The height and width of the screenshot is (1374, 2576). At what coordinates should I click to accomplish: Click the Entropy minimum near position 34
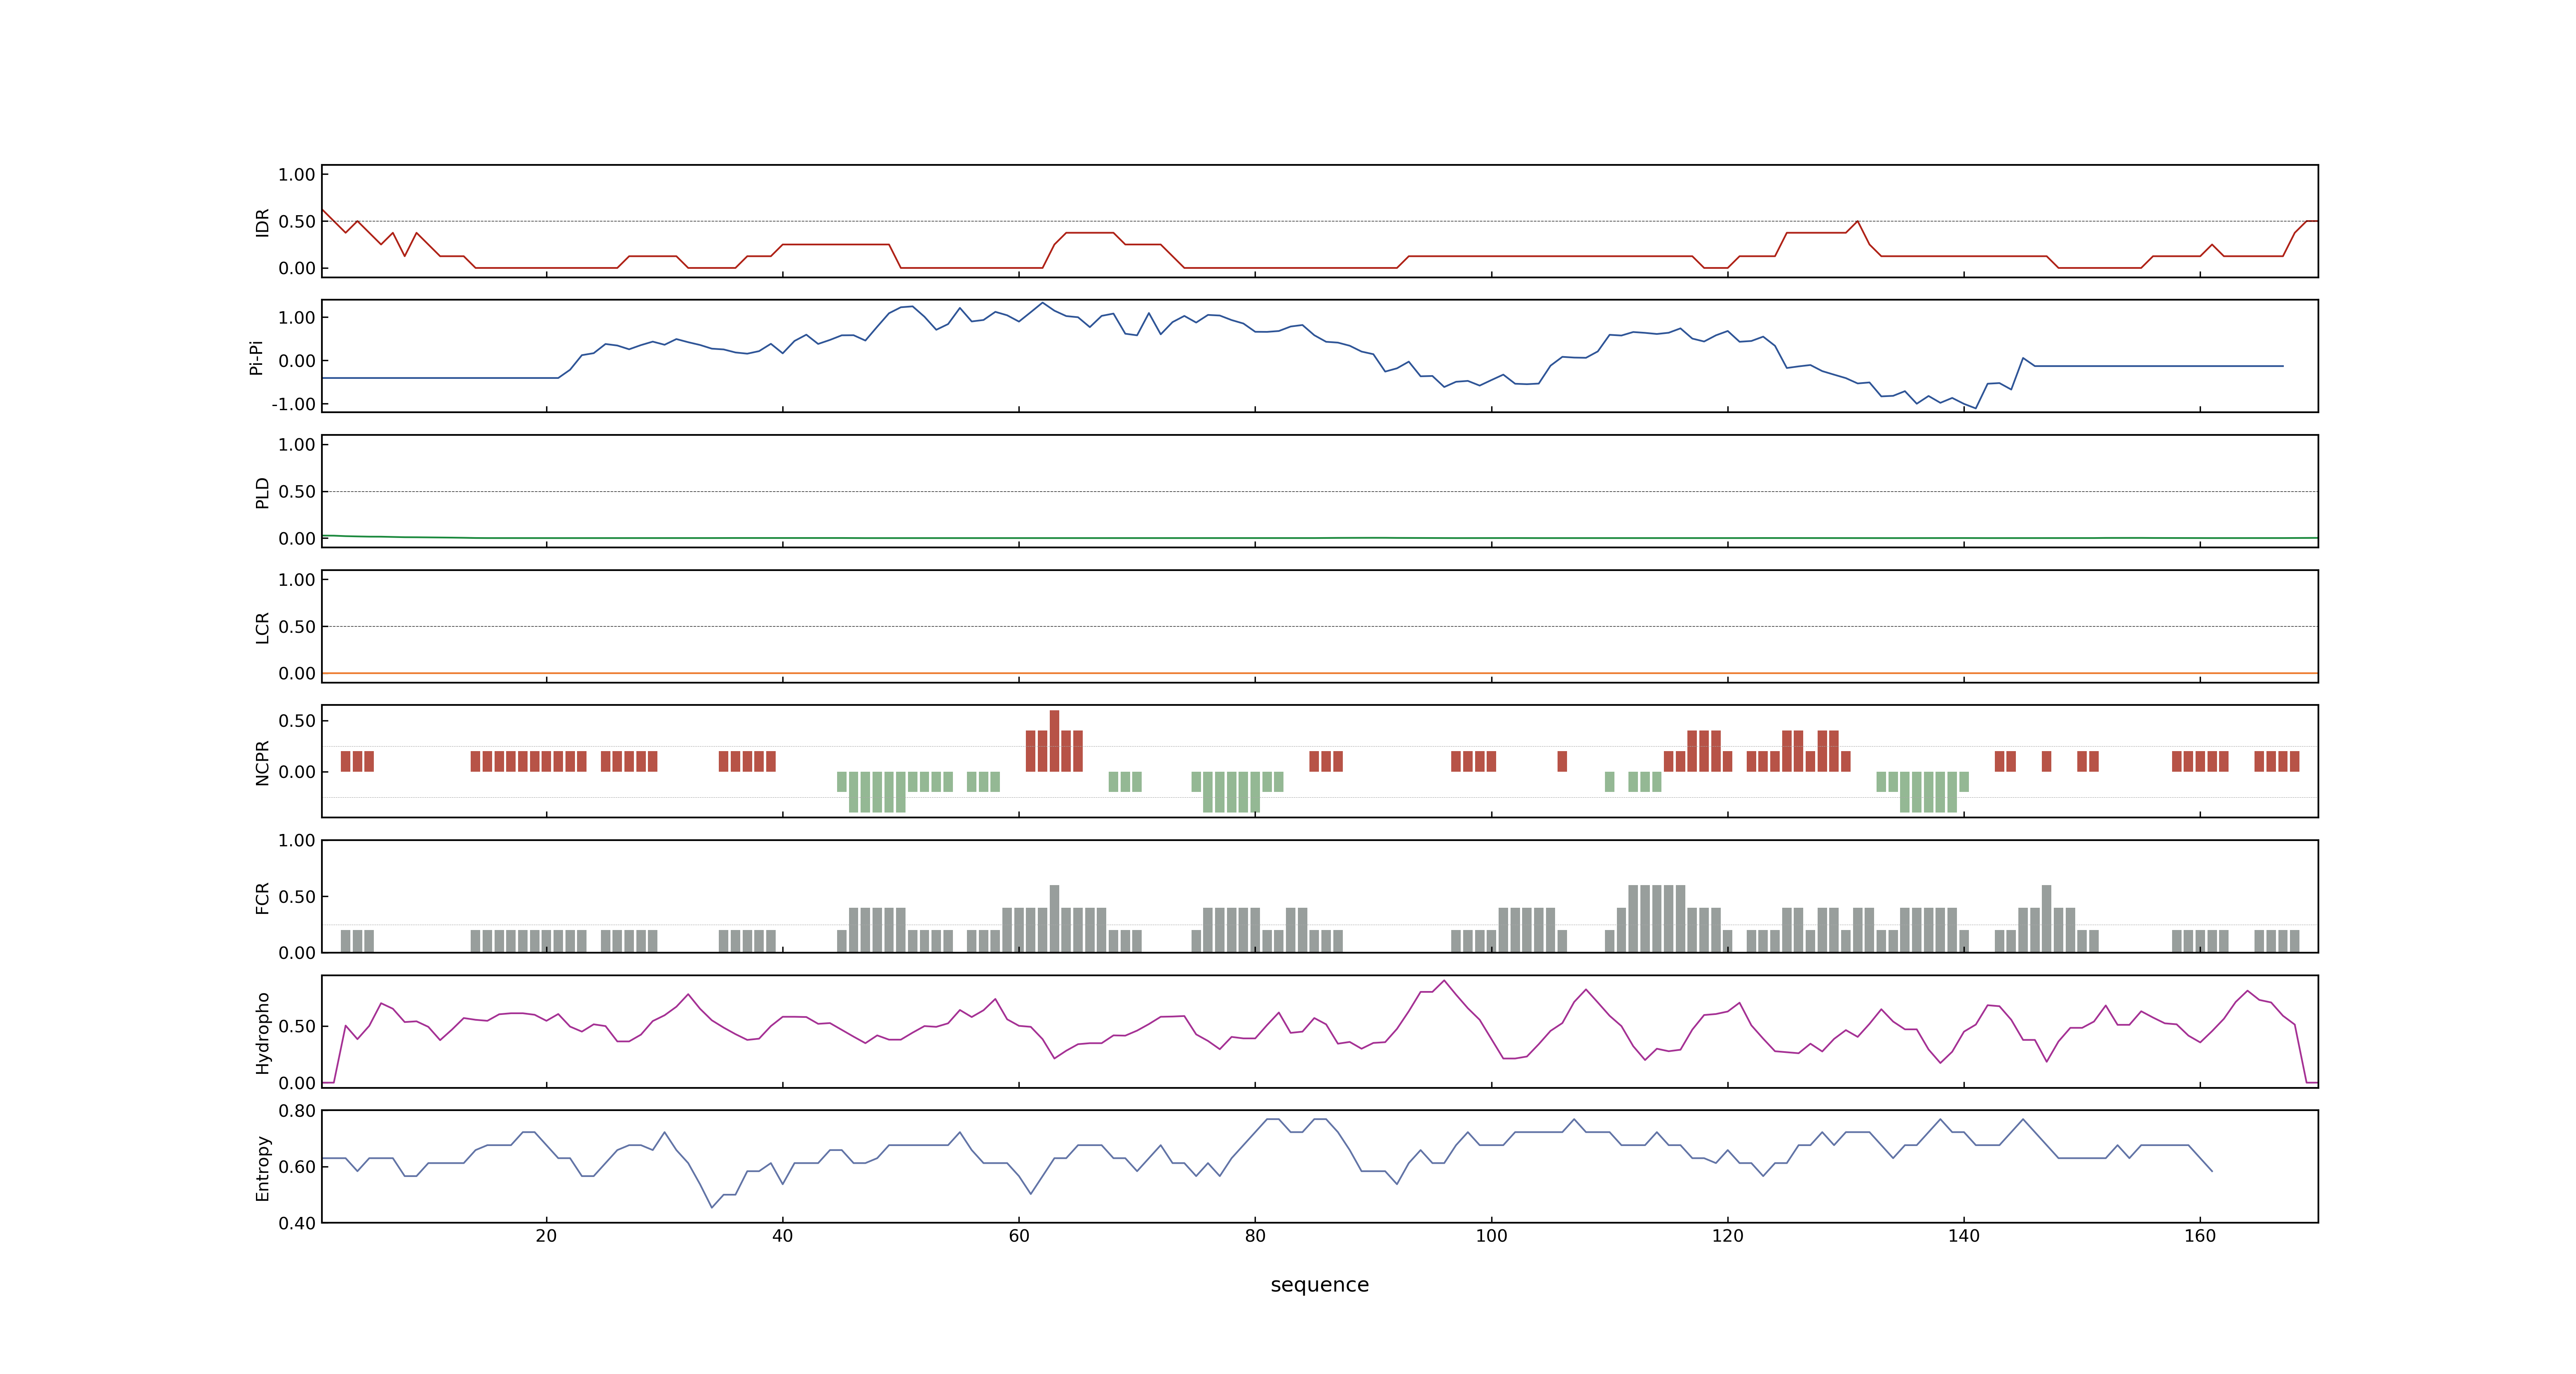tap(712, 1207)
